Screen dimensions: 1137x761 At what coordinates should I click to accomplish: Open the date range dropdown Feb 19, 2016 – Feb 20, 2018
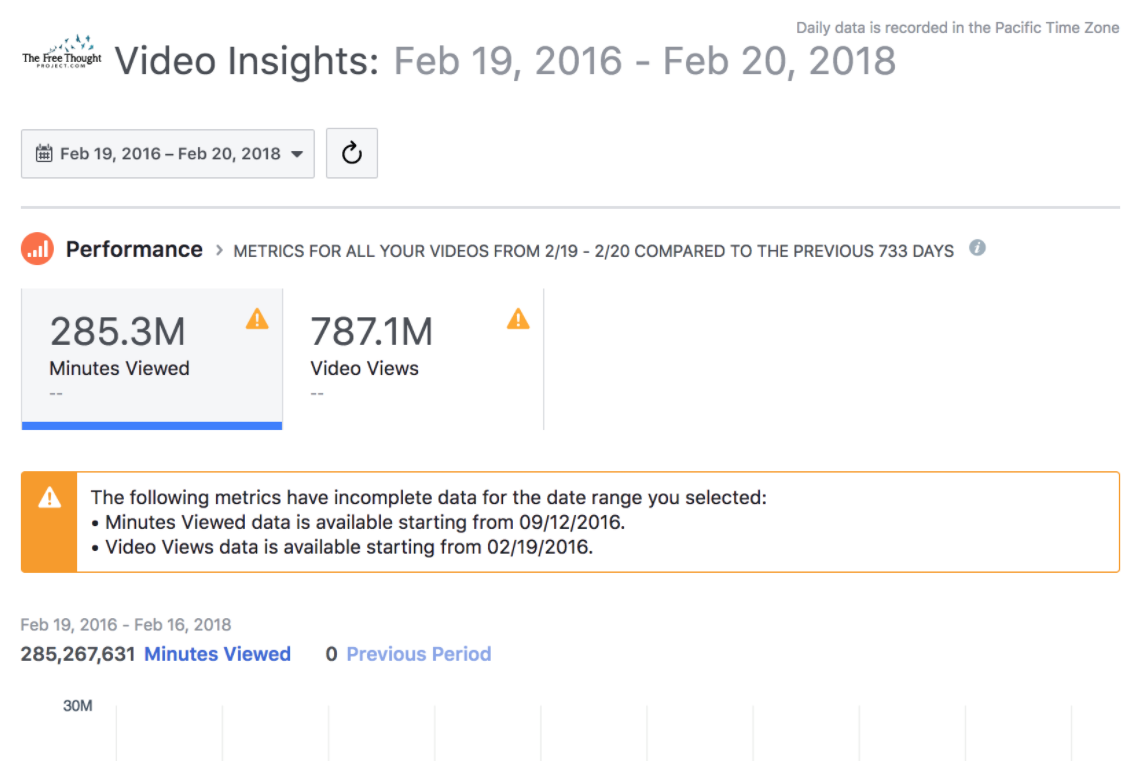tap(168, 154)
